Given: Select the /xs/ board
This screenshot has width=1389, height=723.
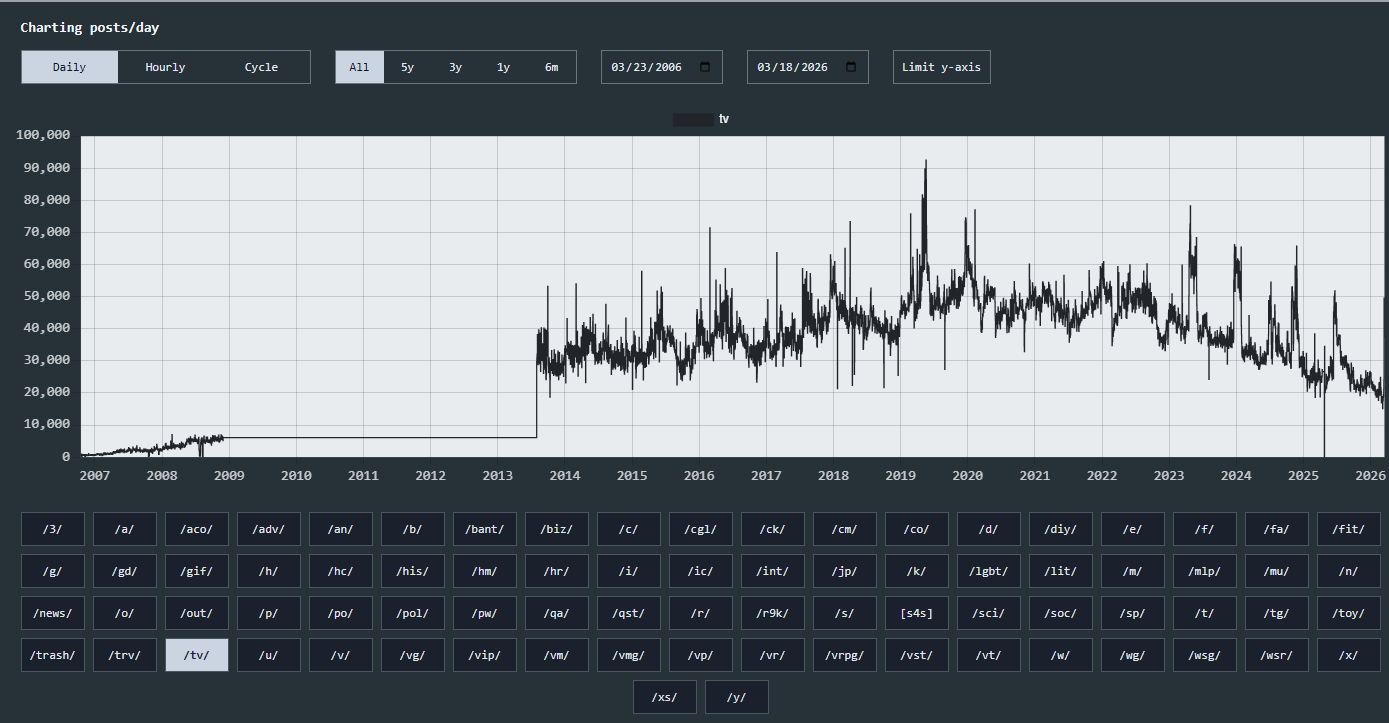Looking at the screenshot, I should [665, 697].
